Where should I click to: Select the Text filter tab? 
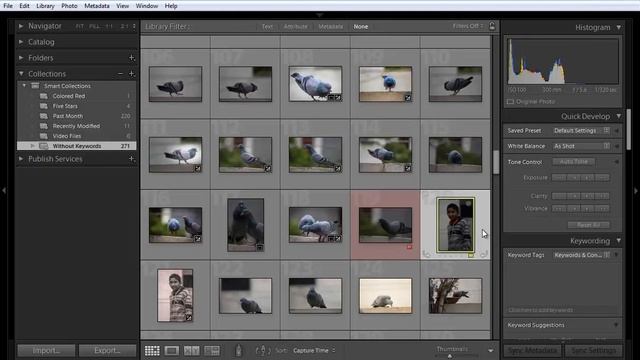coord(267,27)
